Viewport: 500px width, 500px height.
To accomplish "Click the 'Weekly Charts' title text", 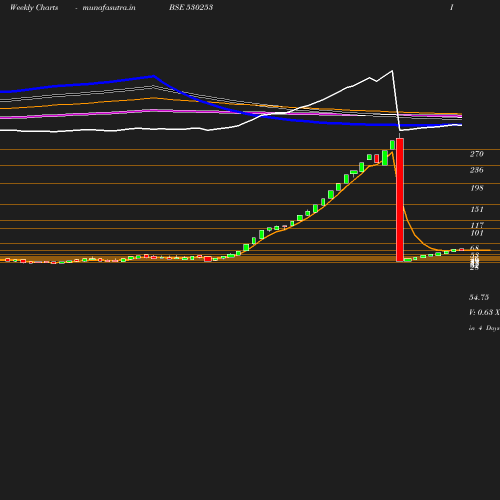I will (x=34, y=8).
